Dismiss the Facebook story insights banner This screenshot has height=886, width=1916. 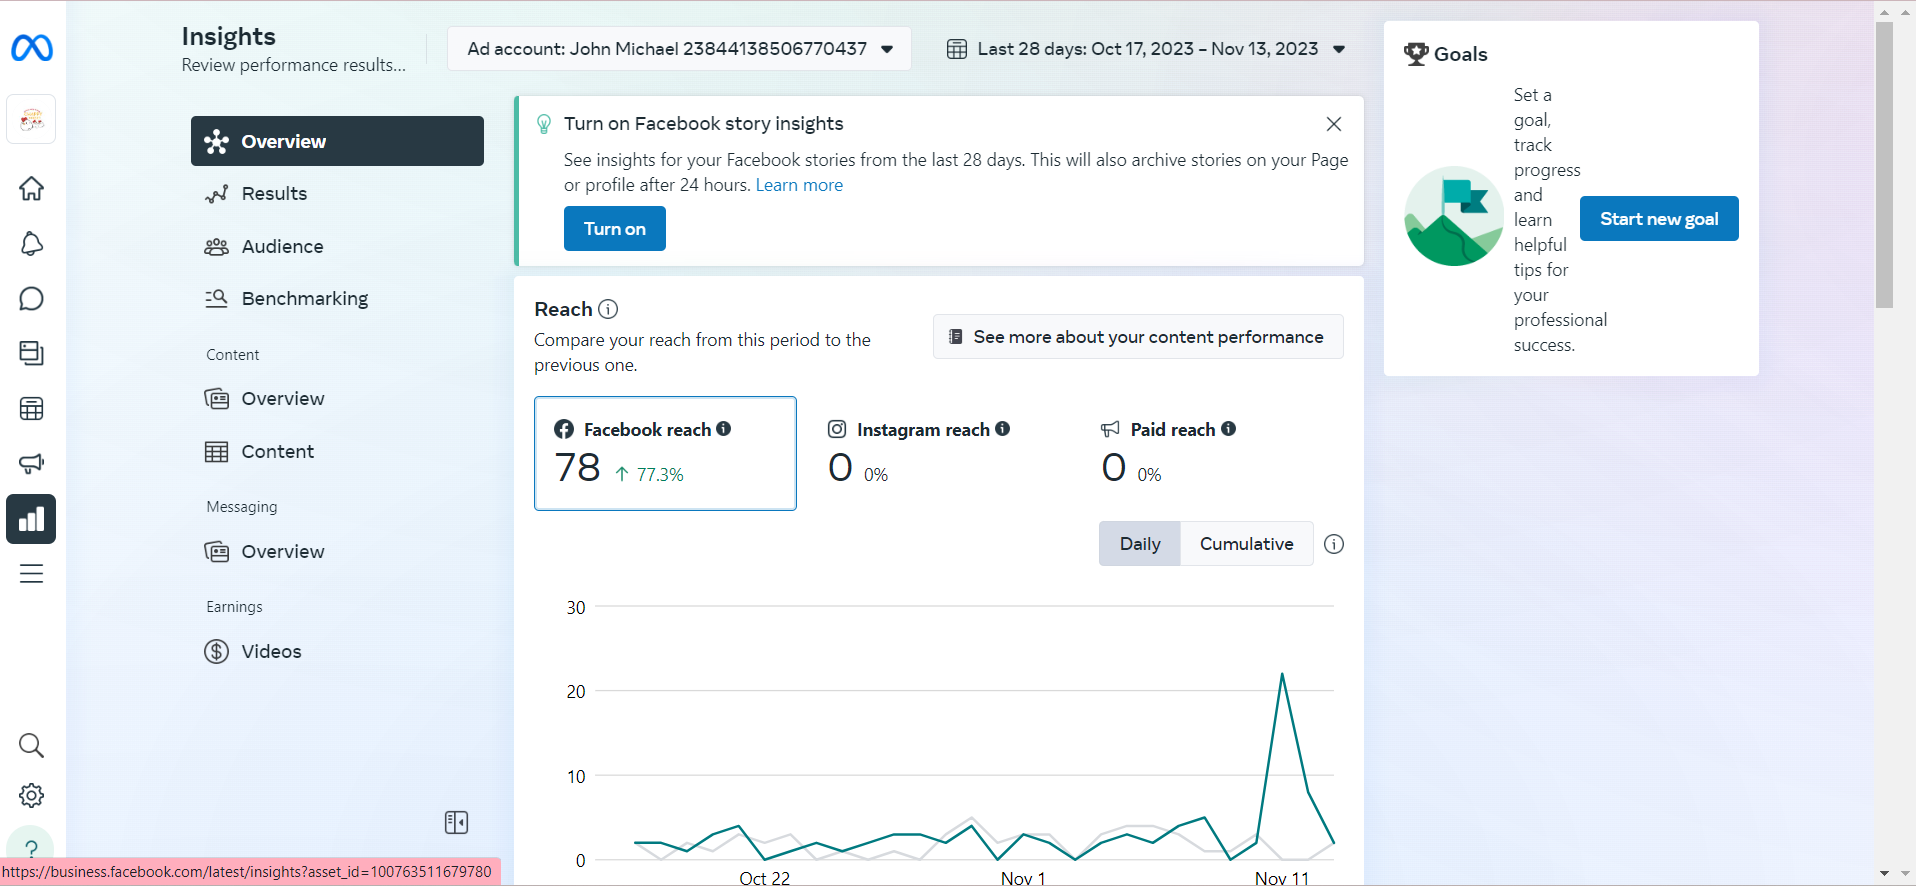pos(1333,124)
